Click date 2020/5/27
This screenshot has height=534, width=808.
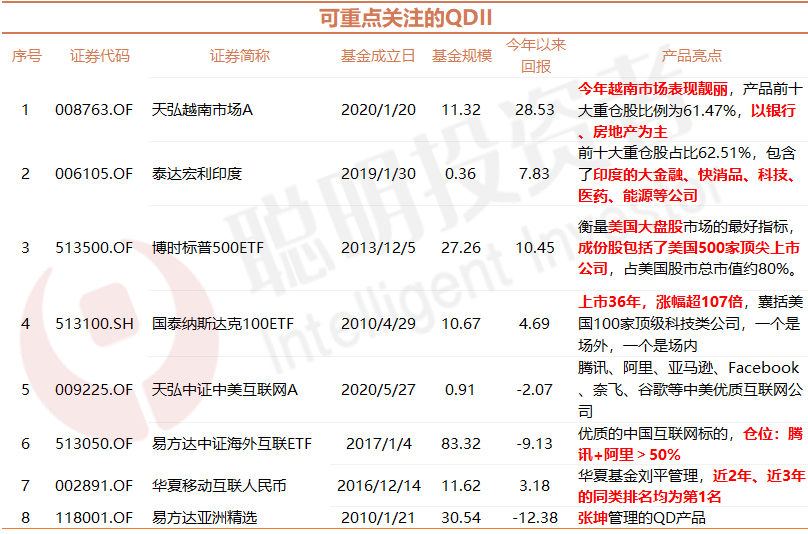(x=378, y=390)
